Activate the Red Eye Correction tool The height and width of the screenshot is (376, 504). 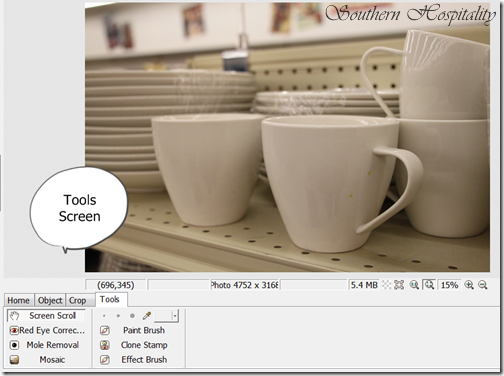[x=46, y=330]
